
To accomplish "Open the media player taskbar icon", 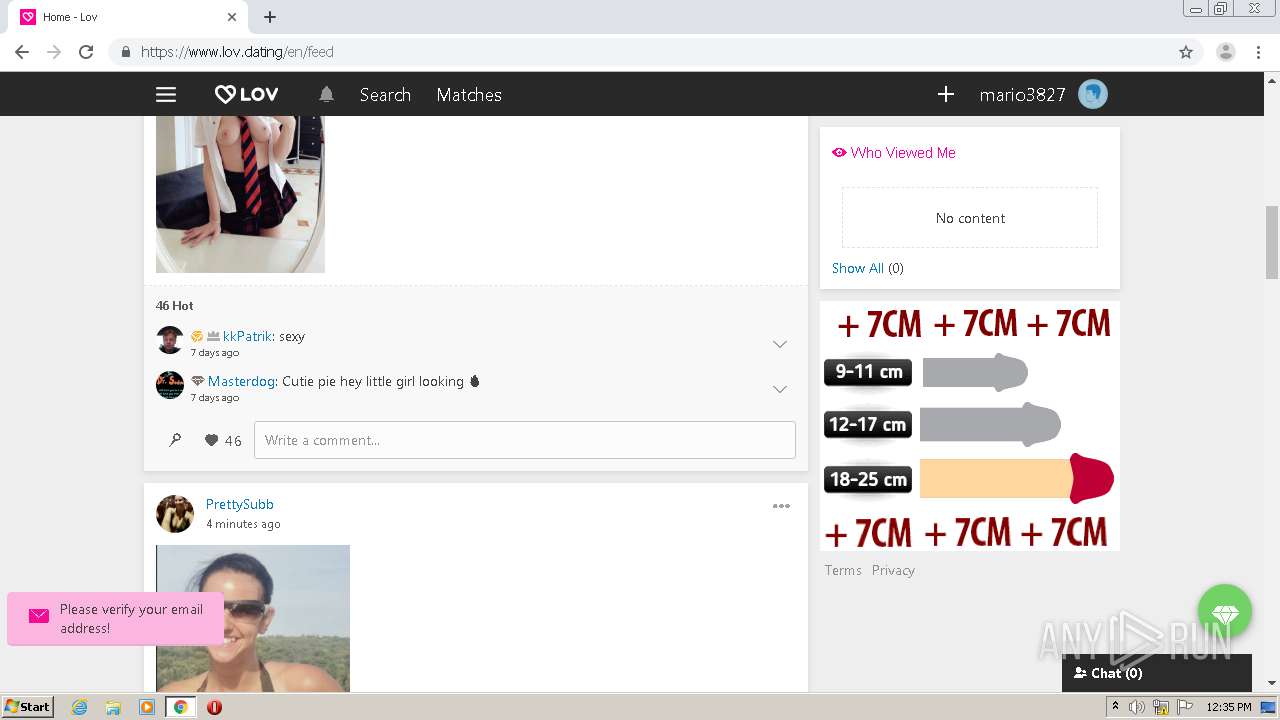I will tap(147, 707).
